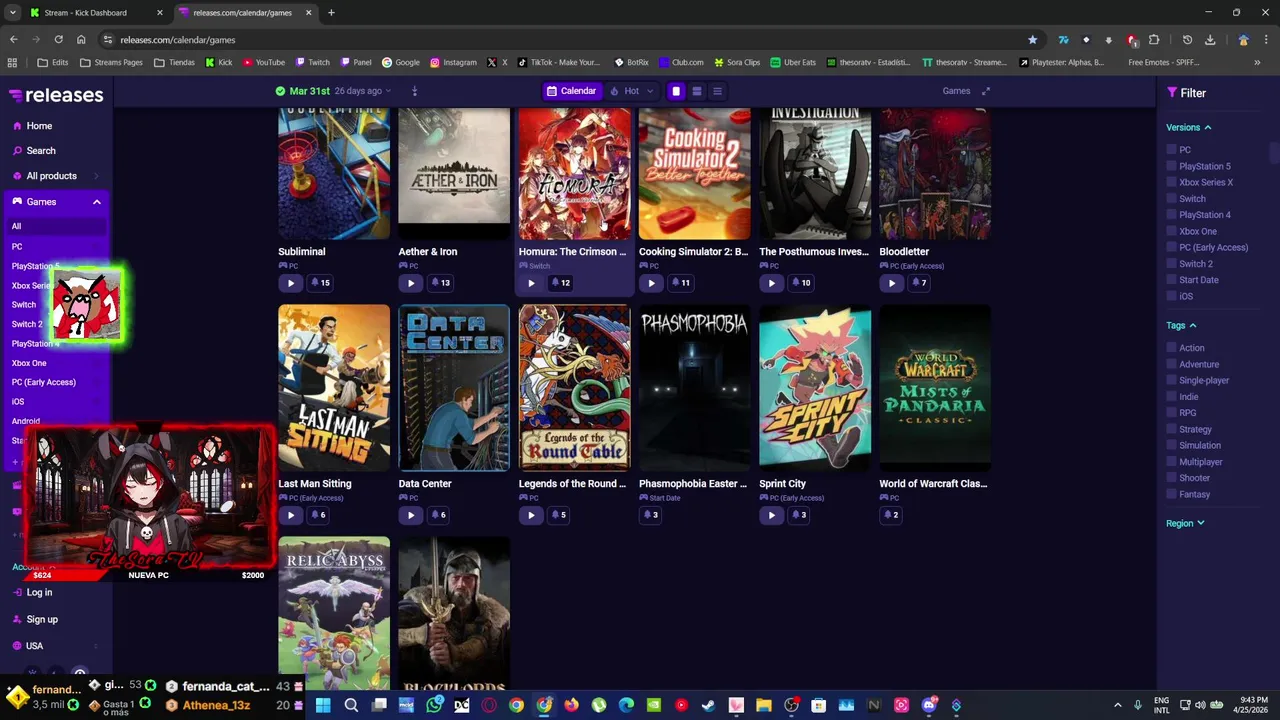Open Last Man Sitting title link
The height and width of the screenshot is (720, 1280).
pos(314,484)
